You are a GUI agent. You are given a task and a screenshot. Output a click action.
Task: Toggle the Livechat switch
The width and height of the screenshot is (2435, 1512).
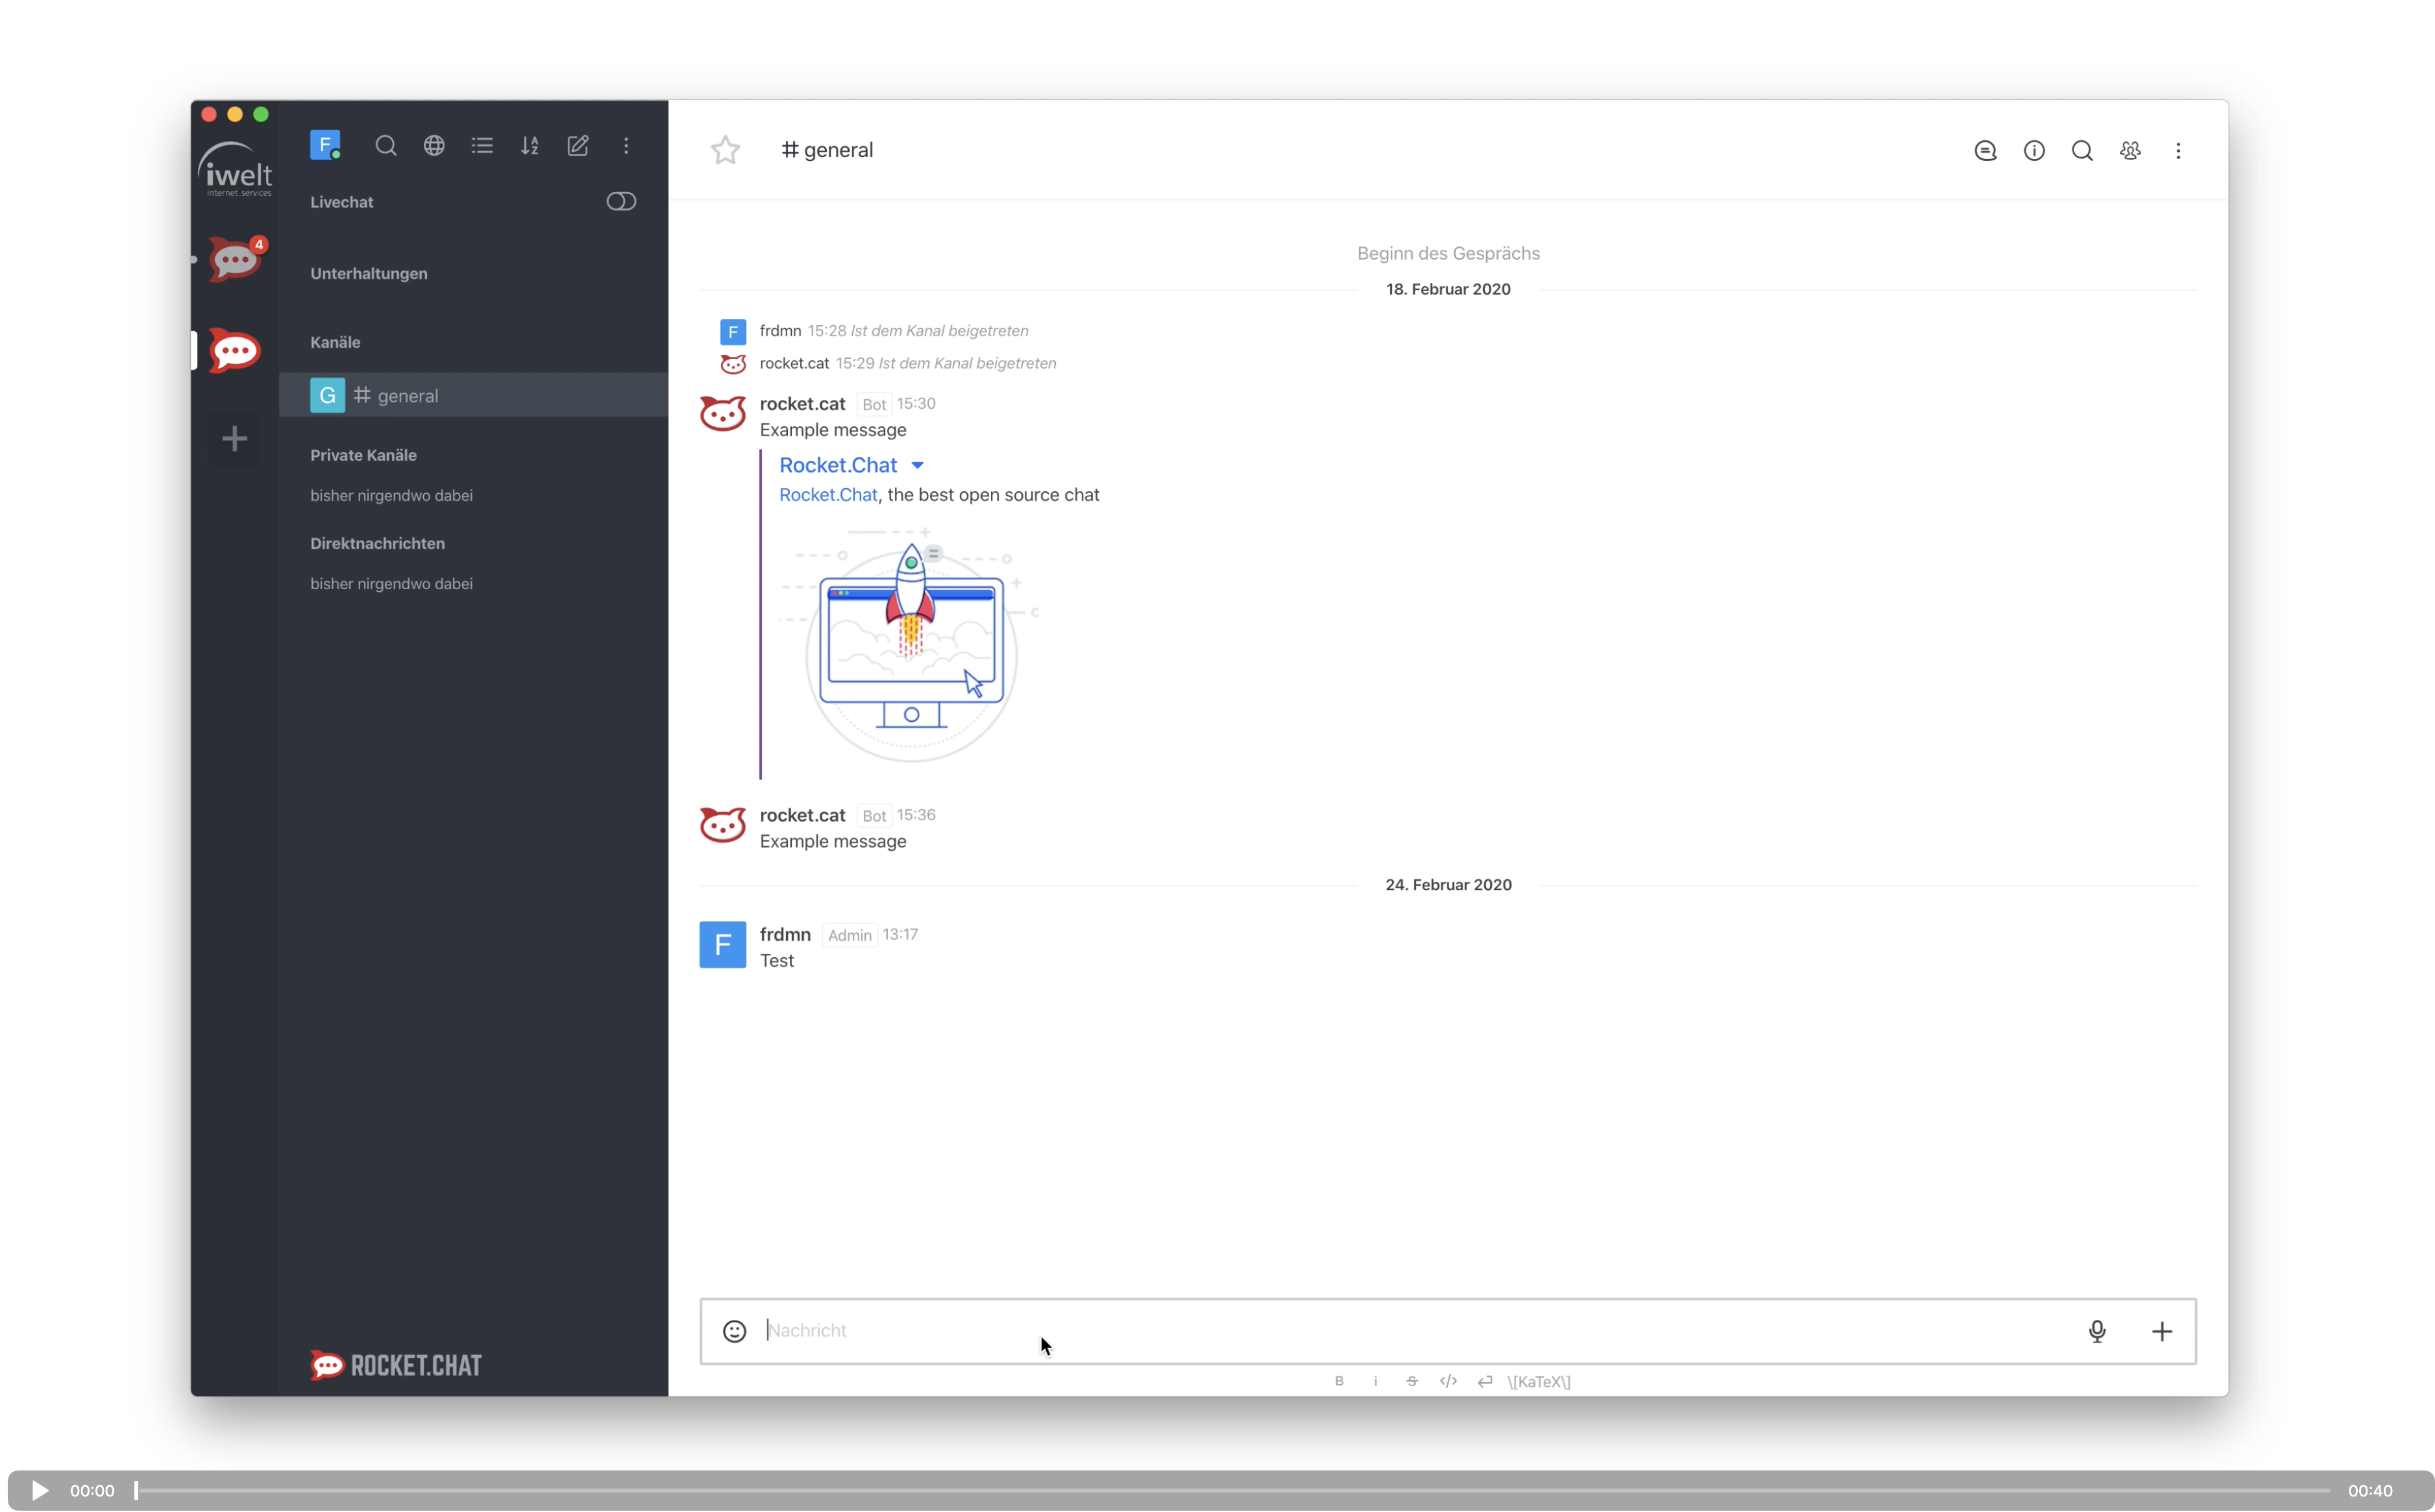pos(620,201)
